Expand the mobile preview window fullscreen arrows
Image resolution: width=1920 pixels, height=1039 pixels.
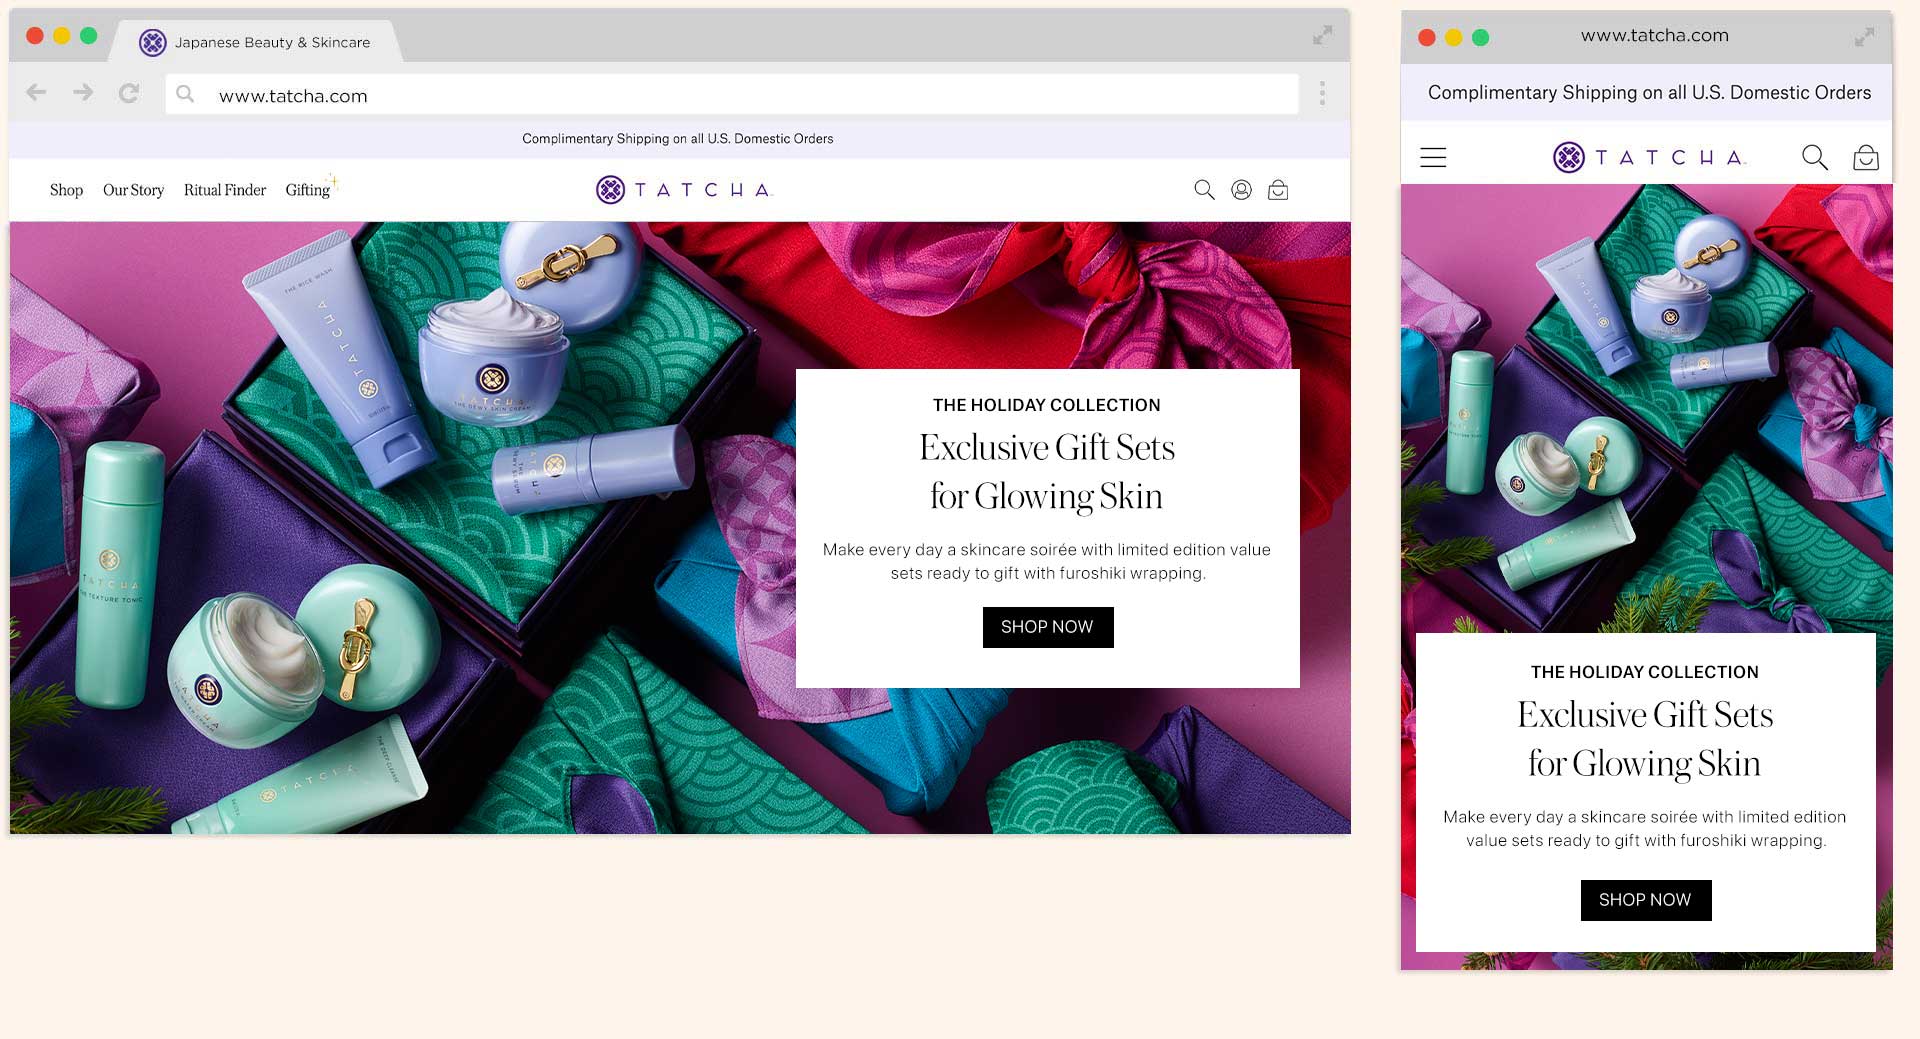click(x=1864, y=37)
